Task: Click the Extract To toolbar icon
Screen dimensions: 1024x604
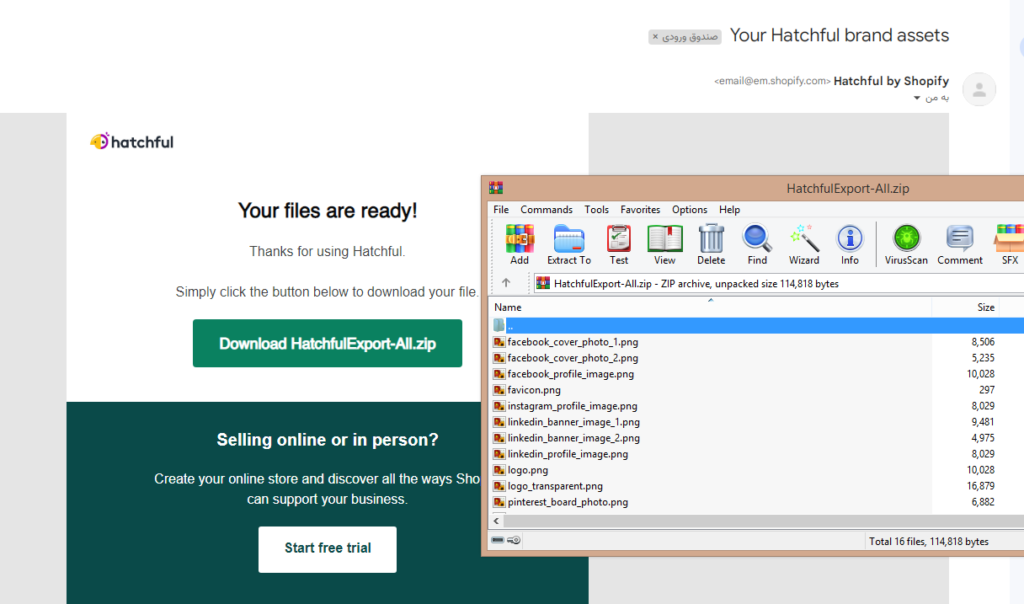Action: coord(568,243)
